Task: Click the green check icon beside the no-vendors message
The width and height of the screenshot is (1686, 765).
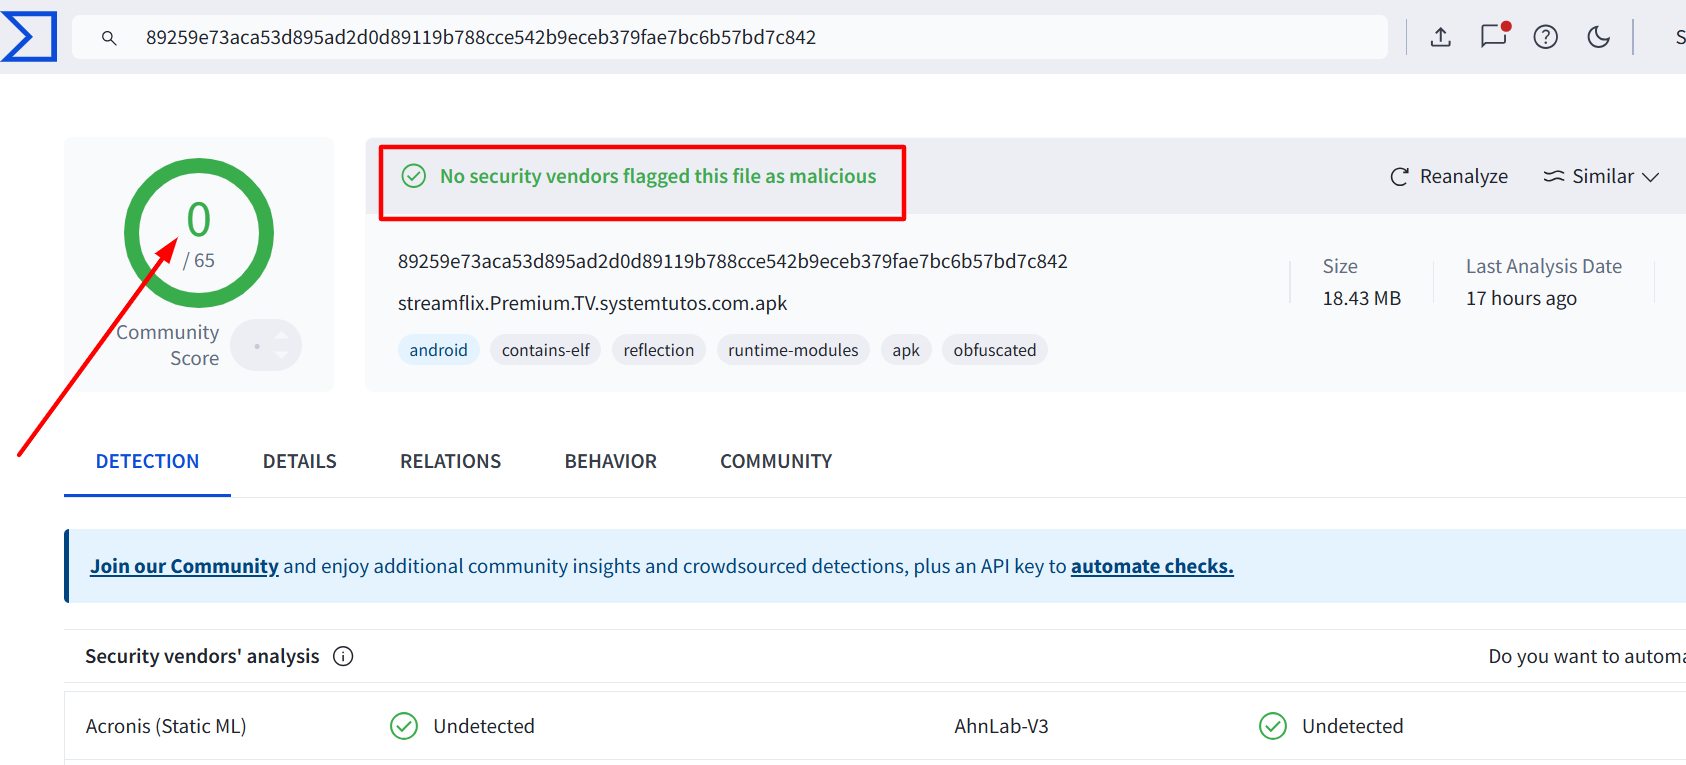Action: [414, 176]
